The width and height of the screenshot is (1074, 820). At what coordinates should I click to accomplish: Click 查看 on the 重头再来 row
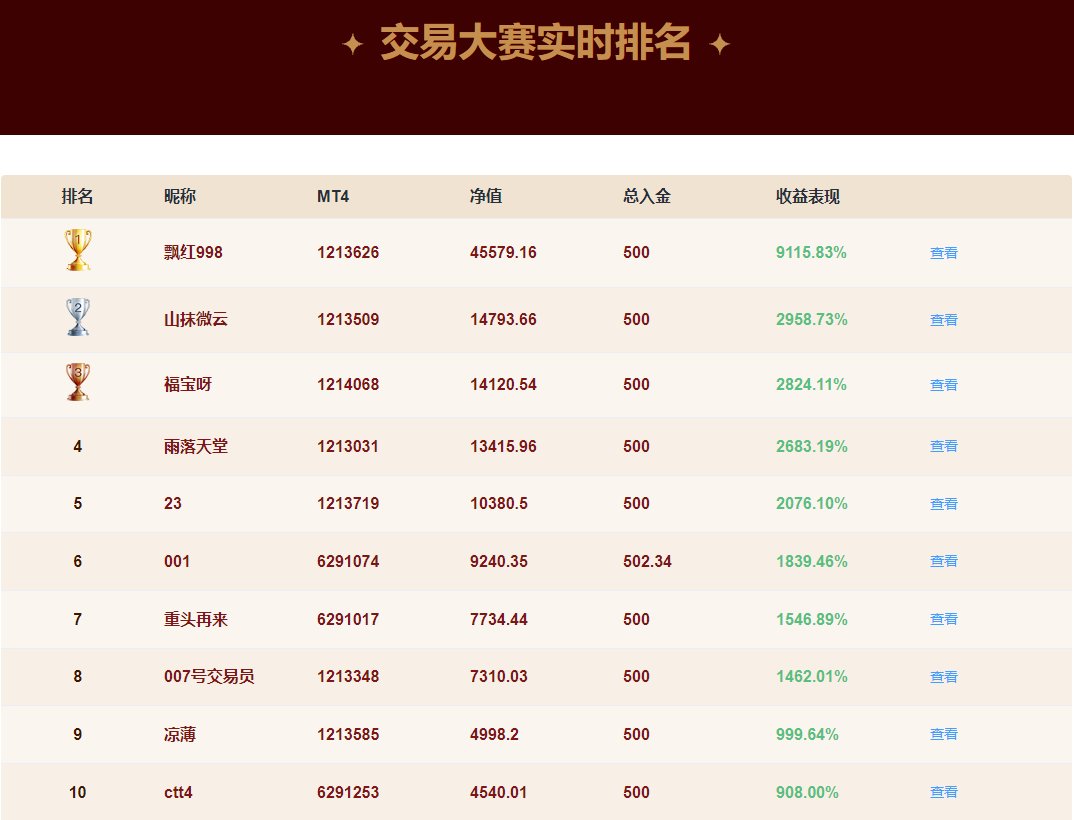943,619
